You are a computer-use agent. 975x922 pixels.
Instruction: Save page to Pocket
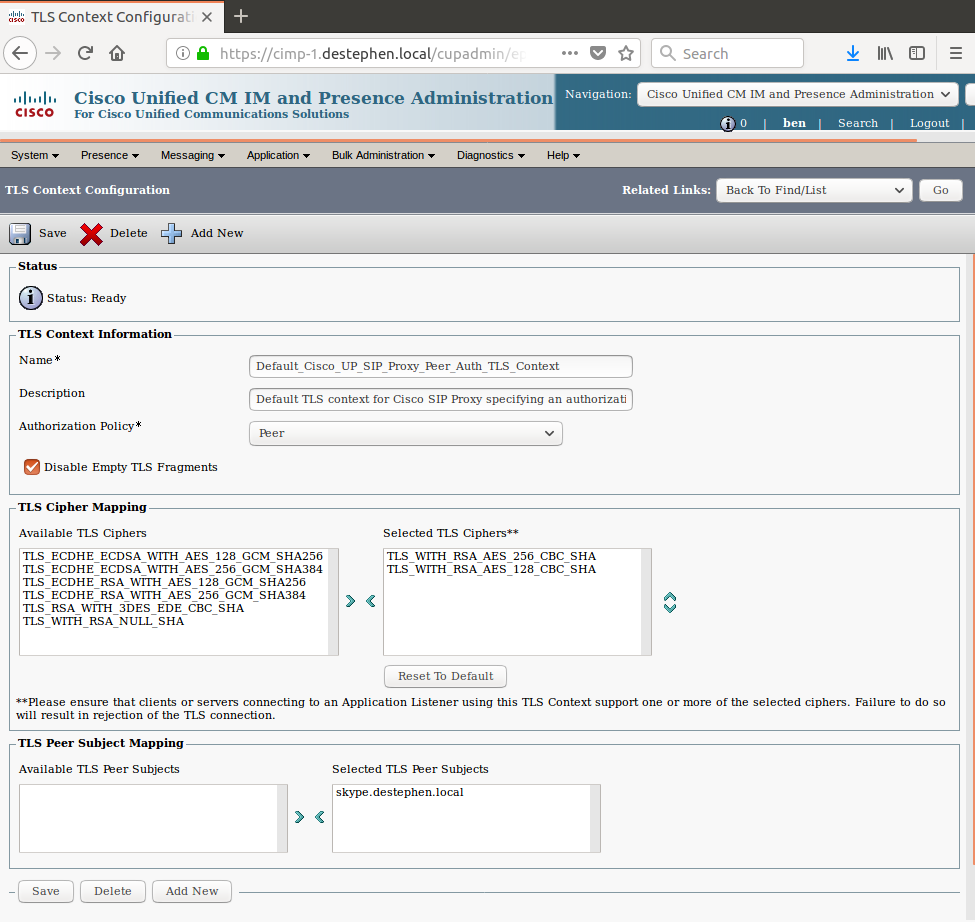pyautogui.click(x=598, y=53)
